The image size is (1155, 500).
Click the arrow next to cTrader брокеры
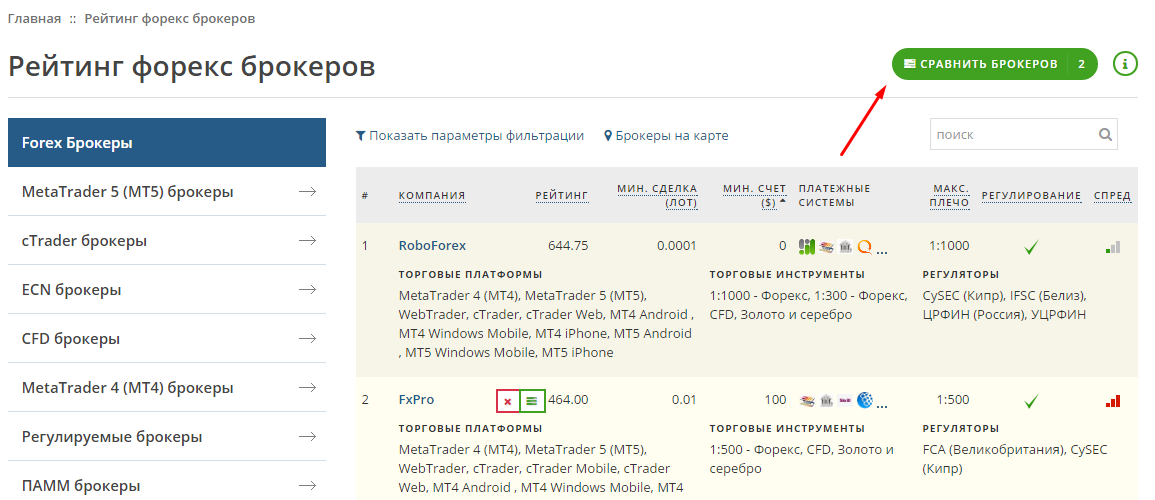pos(307,241)
